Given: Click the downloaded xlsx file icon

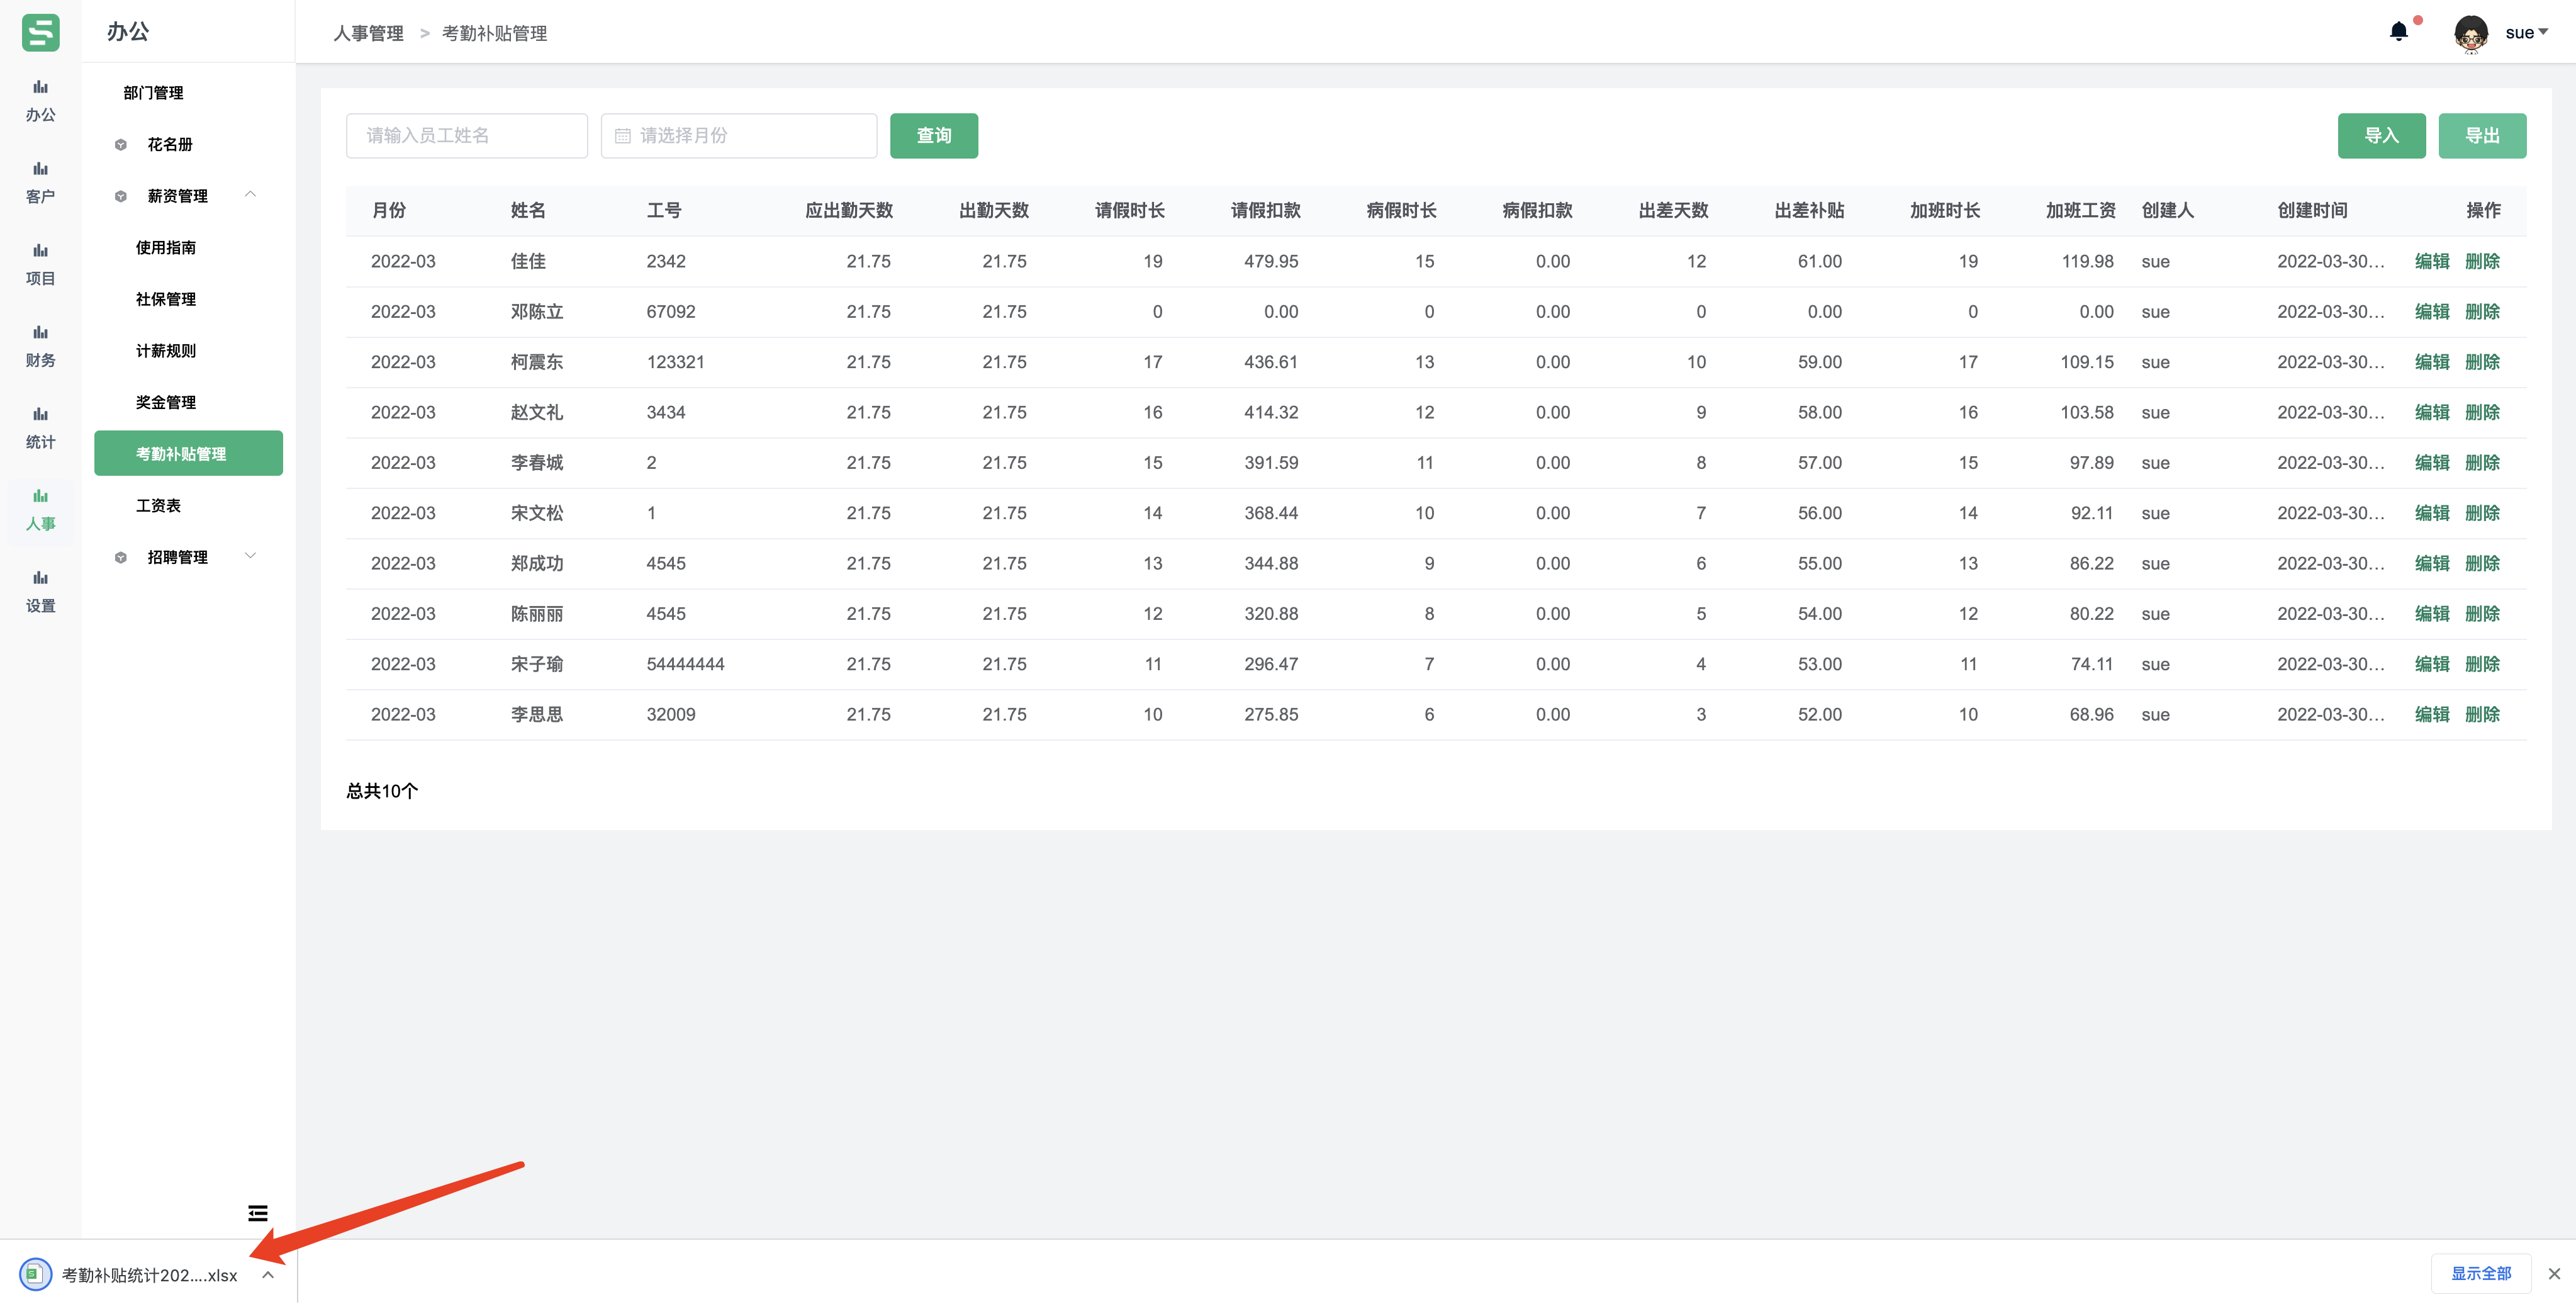Looking at the screenshot, I should tap(35, 1274).
